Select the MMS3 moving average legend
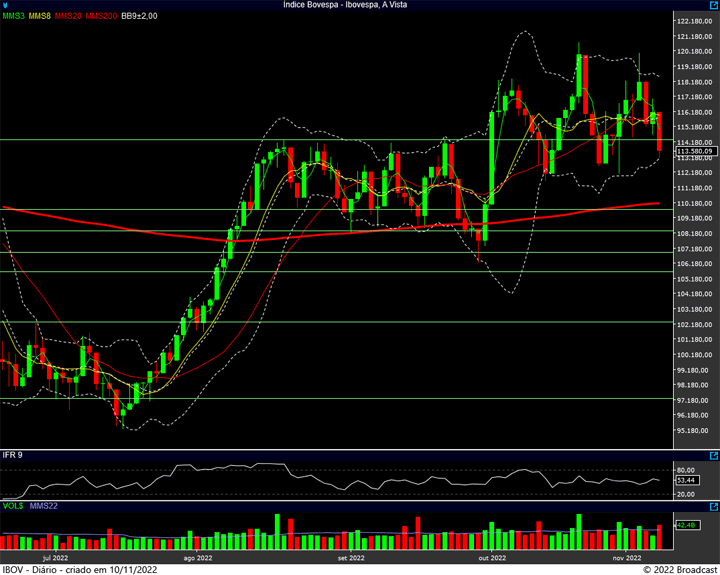This screenshot has height=575, width=720. coord(13,16)
